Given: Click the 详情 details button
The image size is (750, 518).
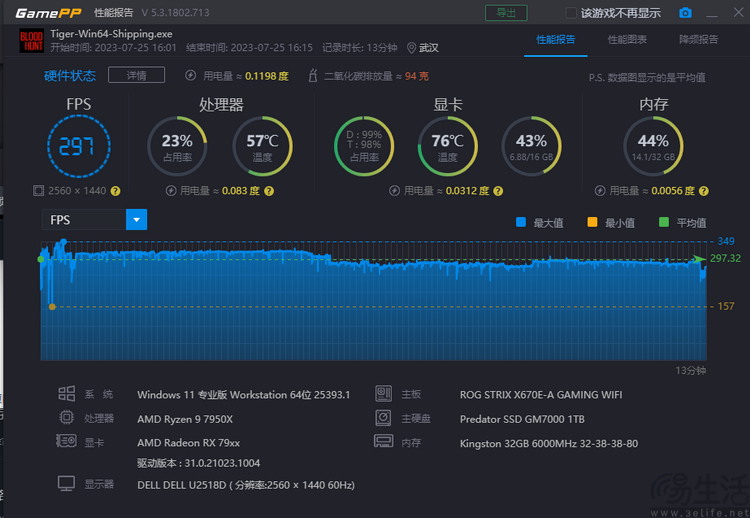Looking at the screenshot, I should 136,75.
